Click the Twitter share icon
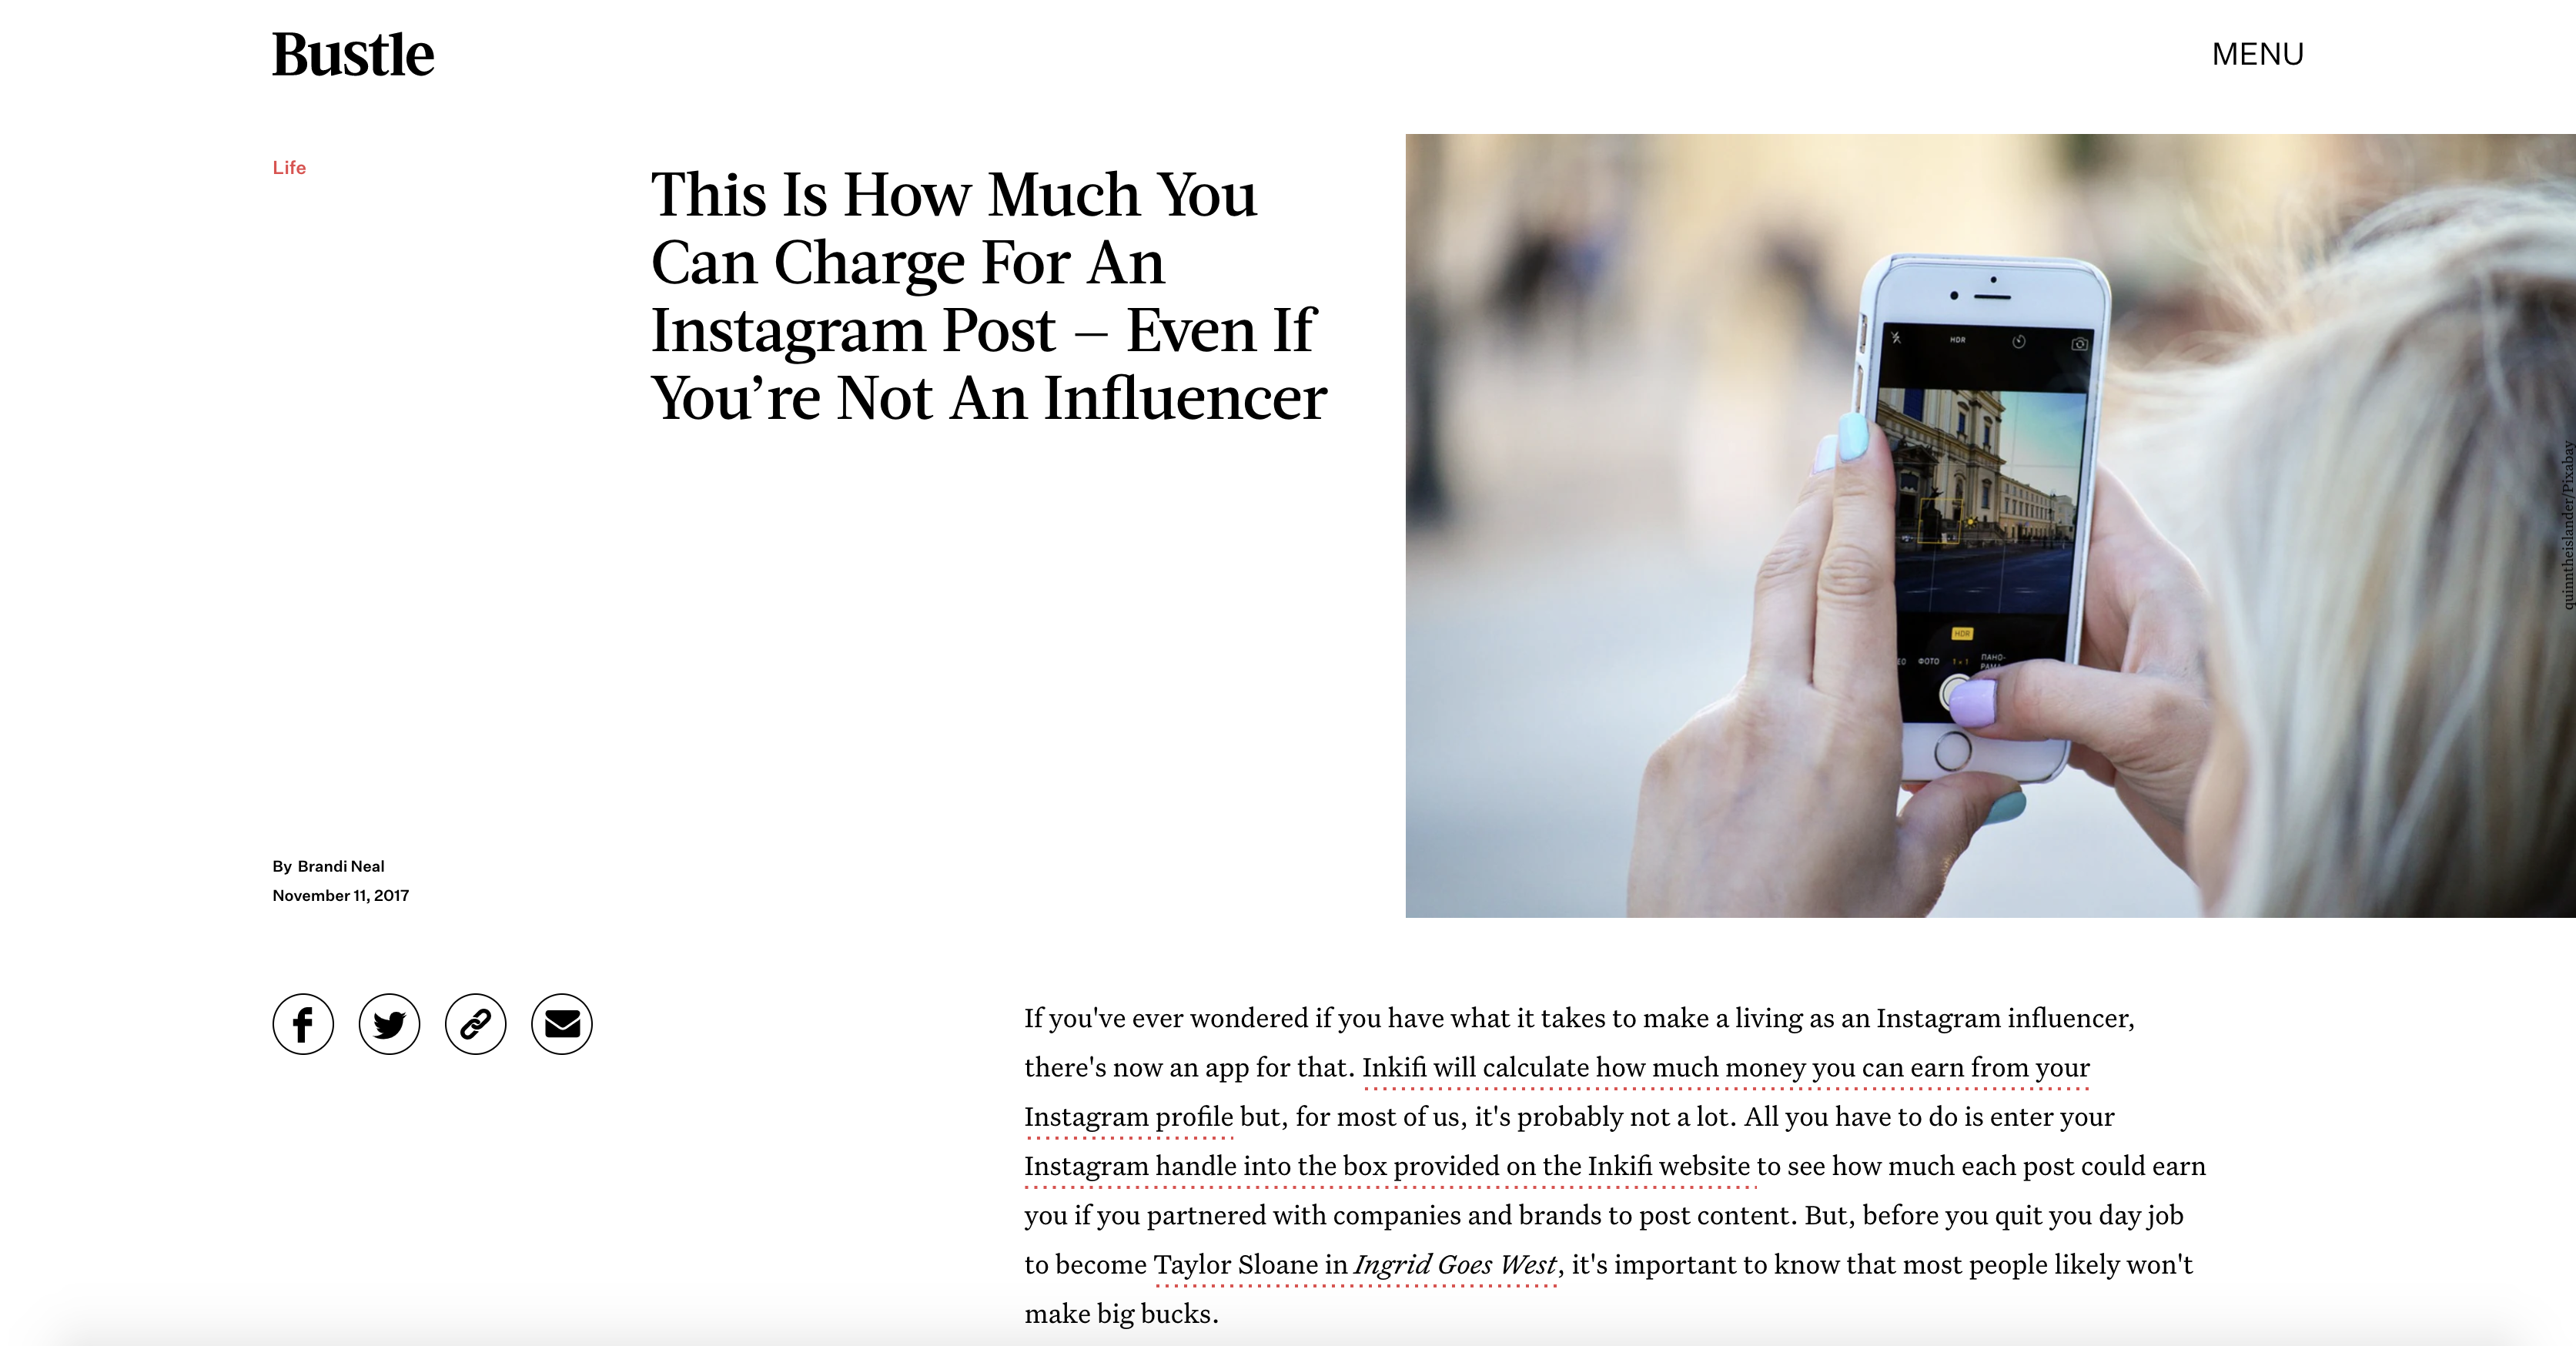The height and width of the screenshot is (1346, 2576). point(389,1024)
